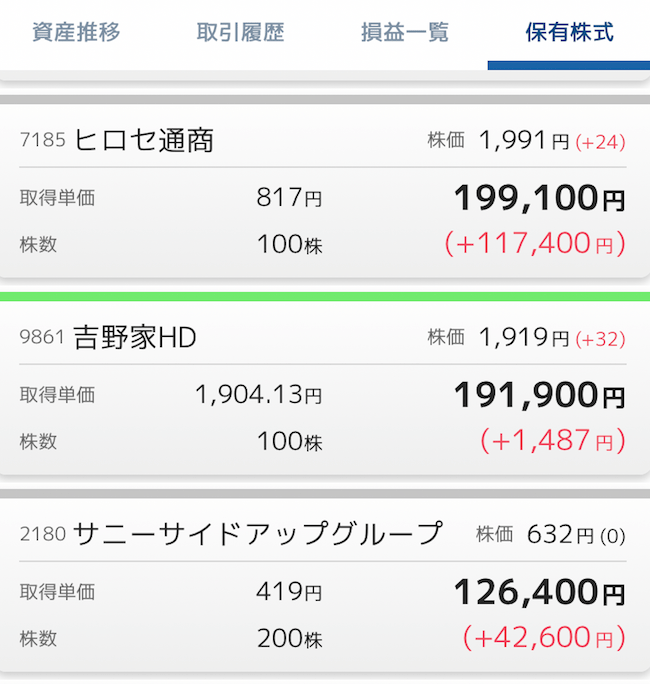Tap the green bar above 吉野家HD
Screen dimensions: 650x684
click(325, 297)
